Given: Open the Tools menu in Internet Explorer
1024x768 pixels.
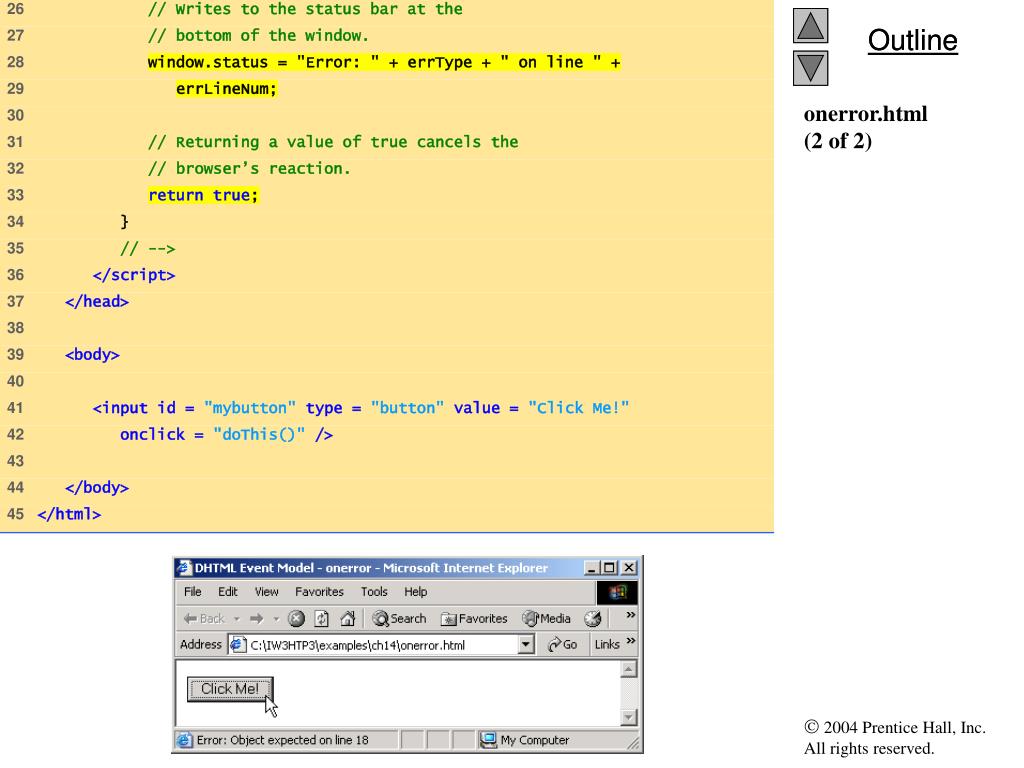Looking at the screenshot, I should (x=374, y=592).
